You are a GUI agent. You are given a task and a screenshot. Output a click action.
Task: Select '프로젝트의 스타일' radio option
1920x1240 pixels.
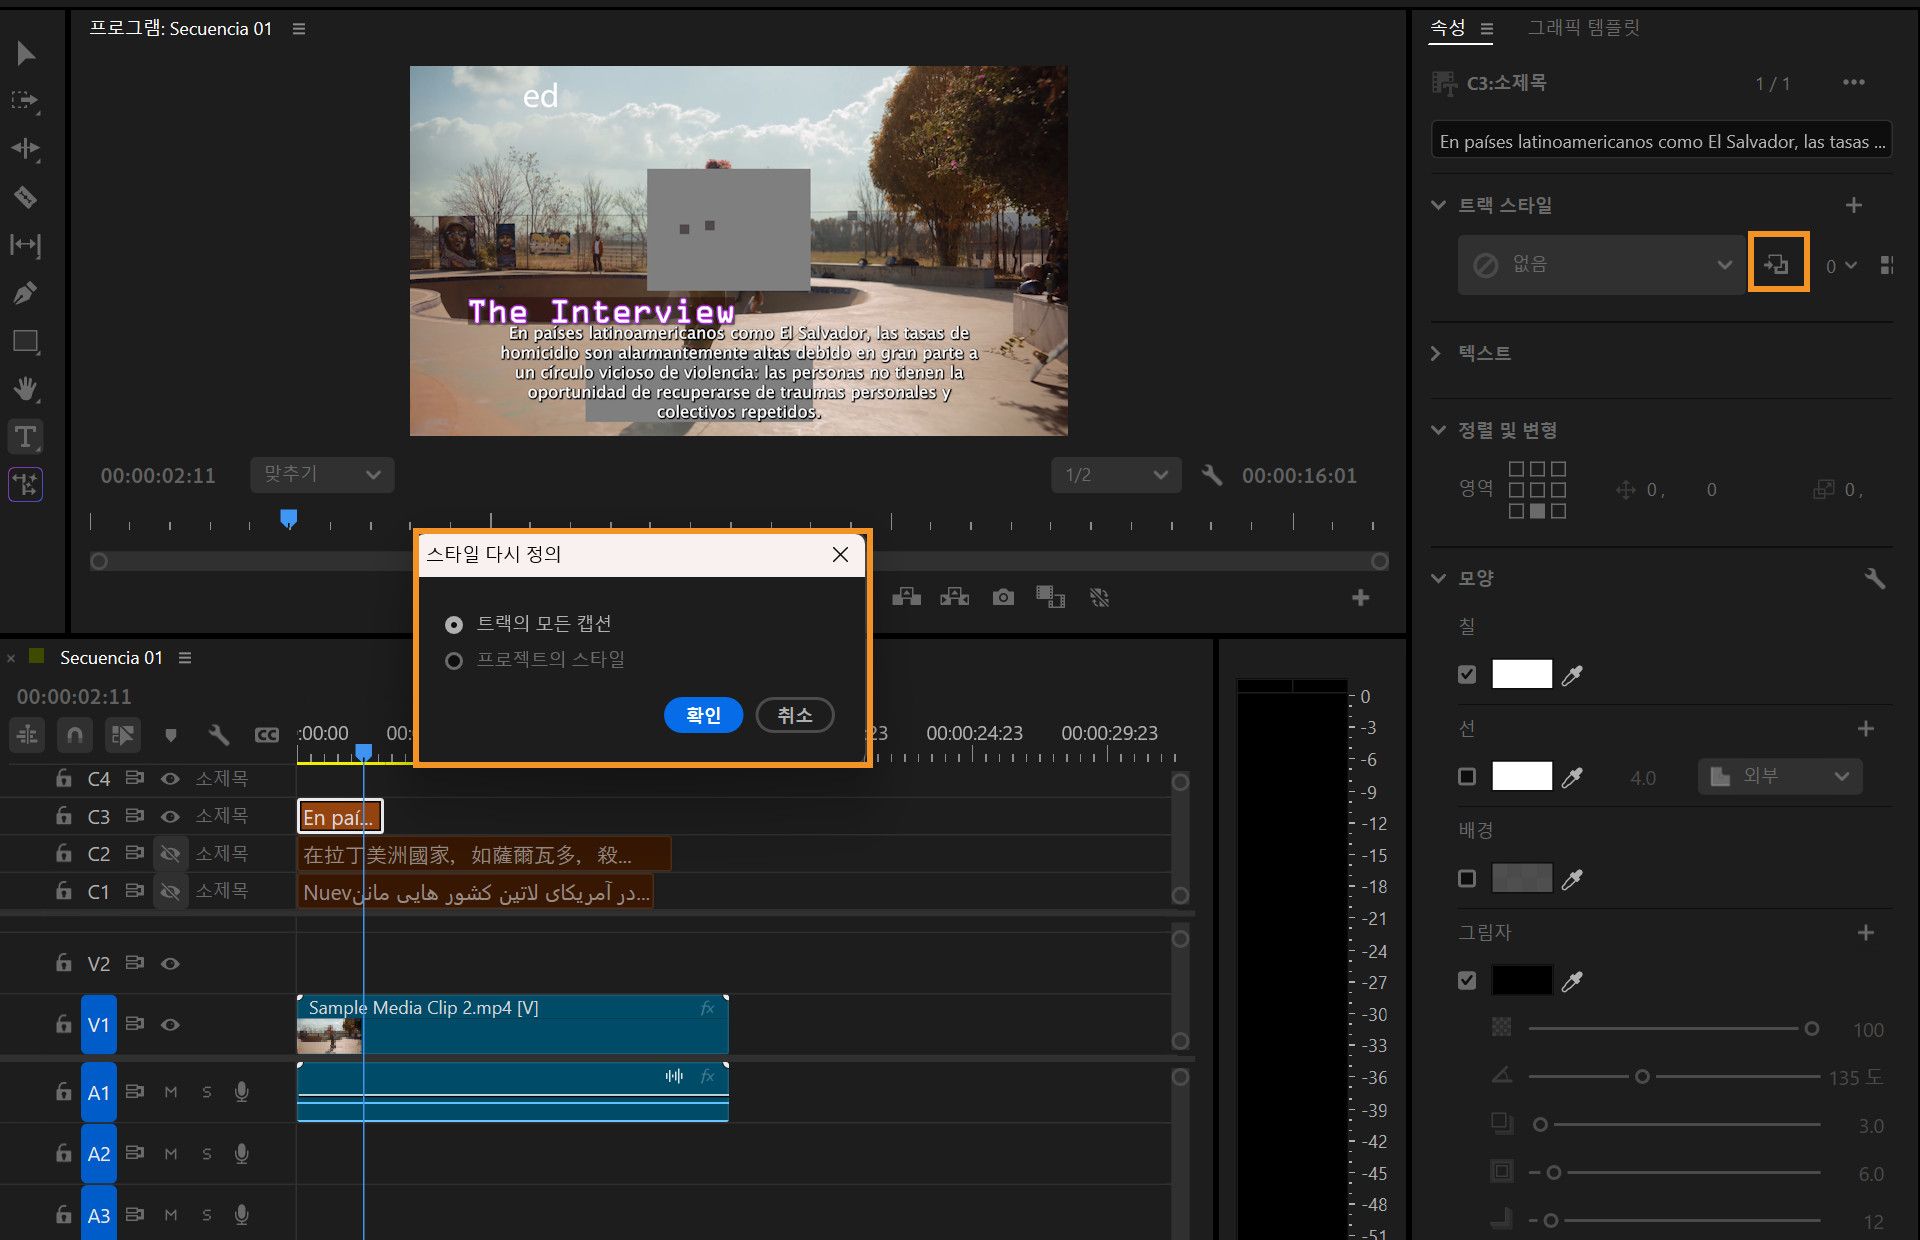[x=454, y=661]
